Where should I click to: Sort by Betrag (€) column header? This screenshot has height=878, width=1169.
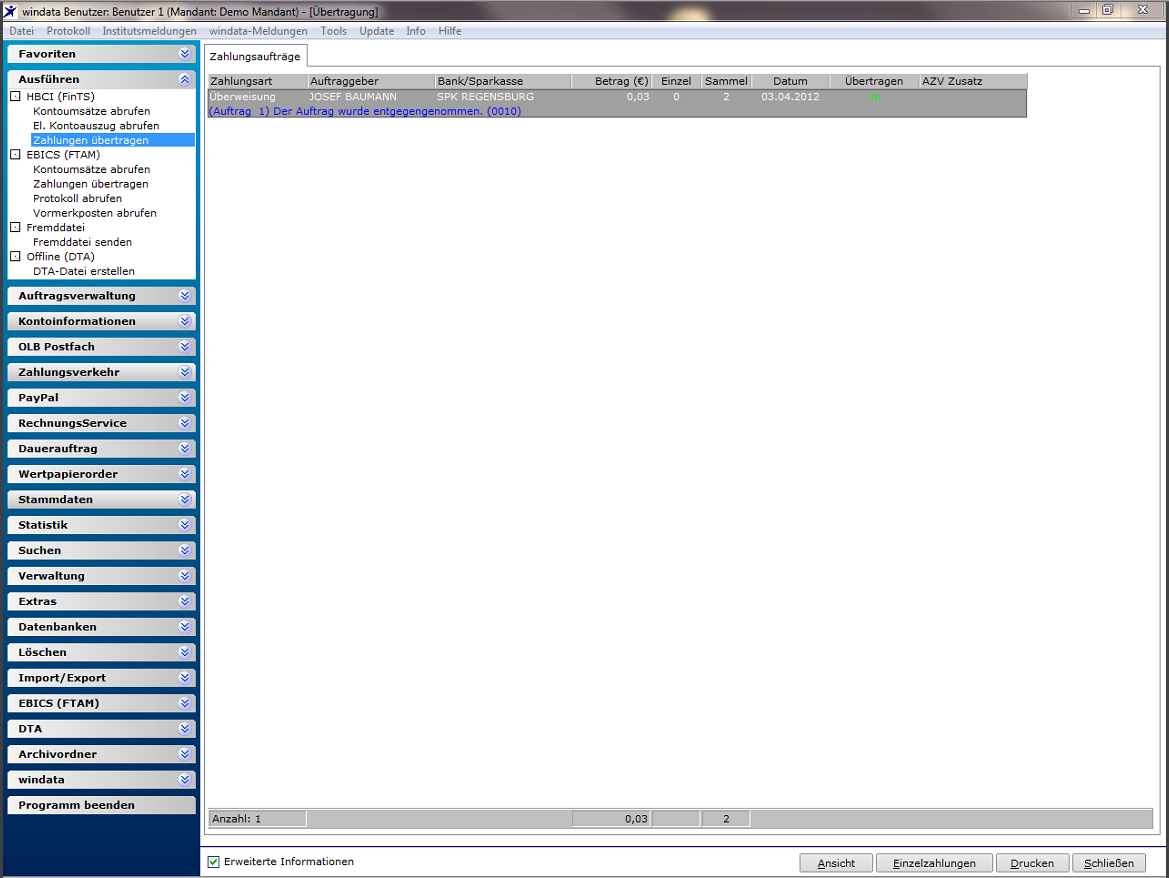[x=611, y=81]
